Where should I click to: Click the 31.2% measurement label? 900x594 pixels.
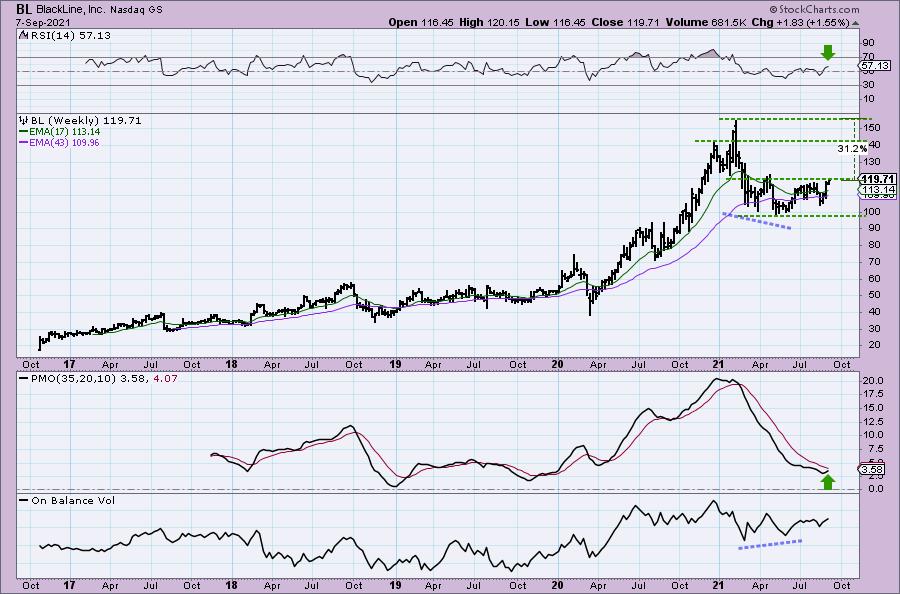click(852, 149)
